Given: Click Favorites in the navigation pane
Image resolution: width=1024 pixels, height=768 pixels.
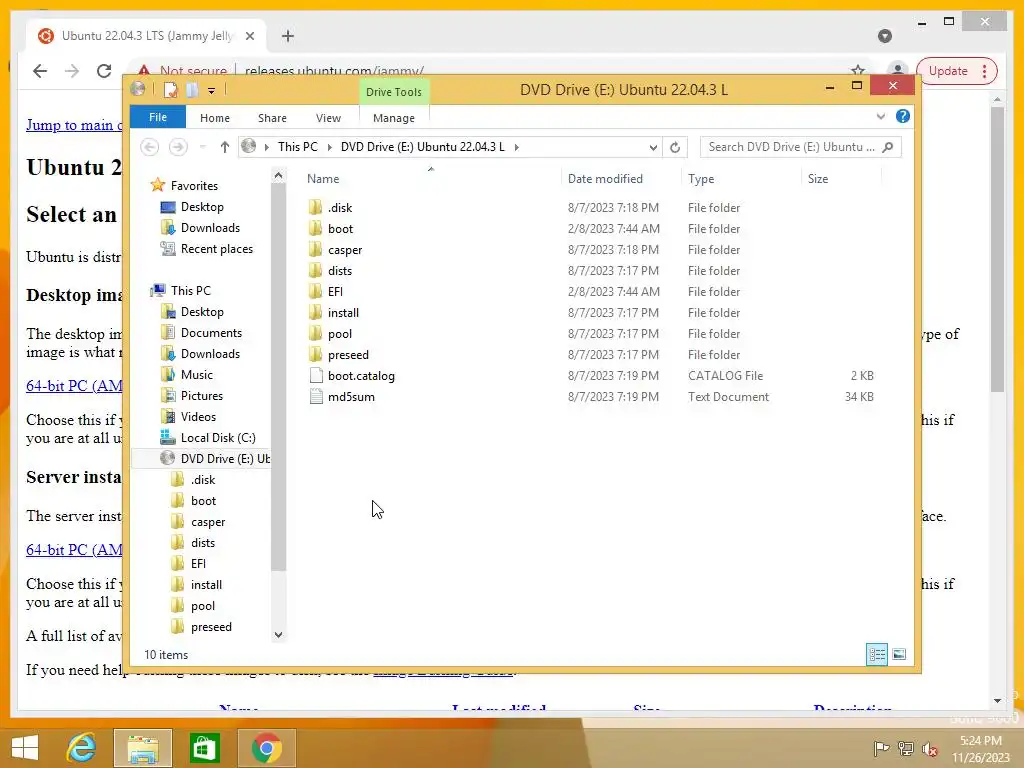Looking at the screenshot, I should point(194,186).
